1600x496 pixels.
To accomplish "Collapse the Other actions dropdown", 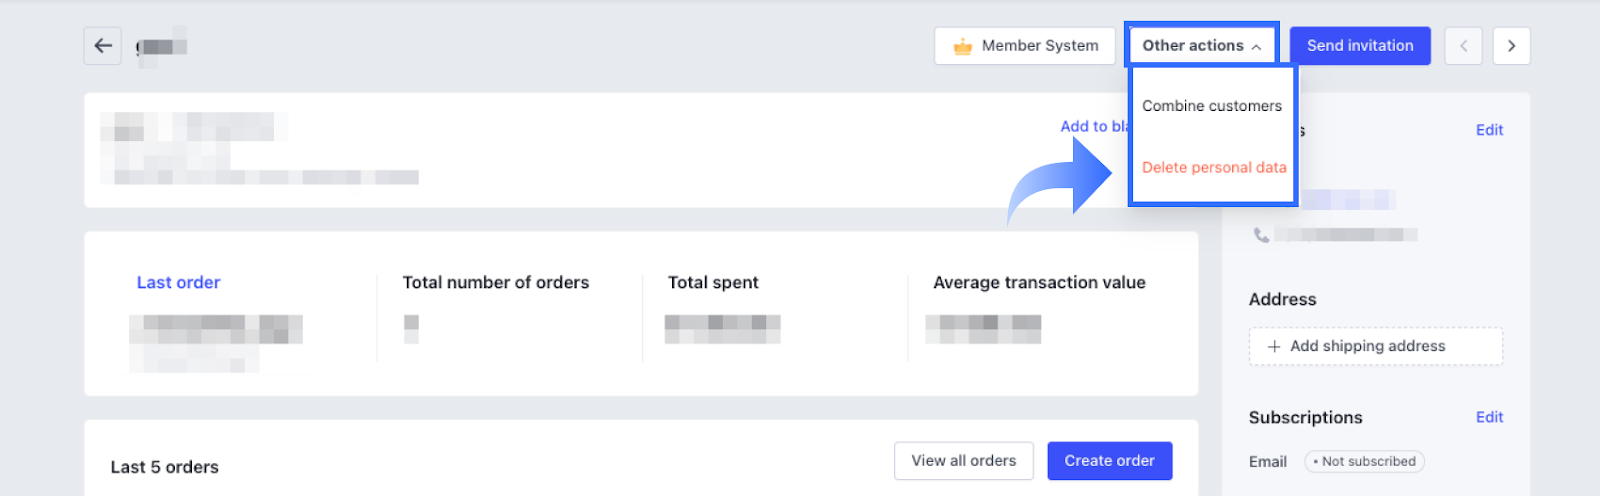I will pyautogui.click(x=1201, y=46).
